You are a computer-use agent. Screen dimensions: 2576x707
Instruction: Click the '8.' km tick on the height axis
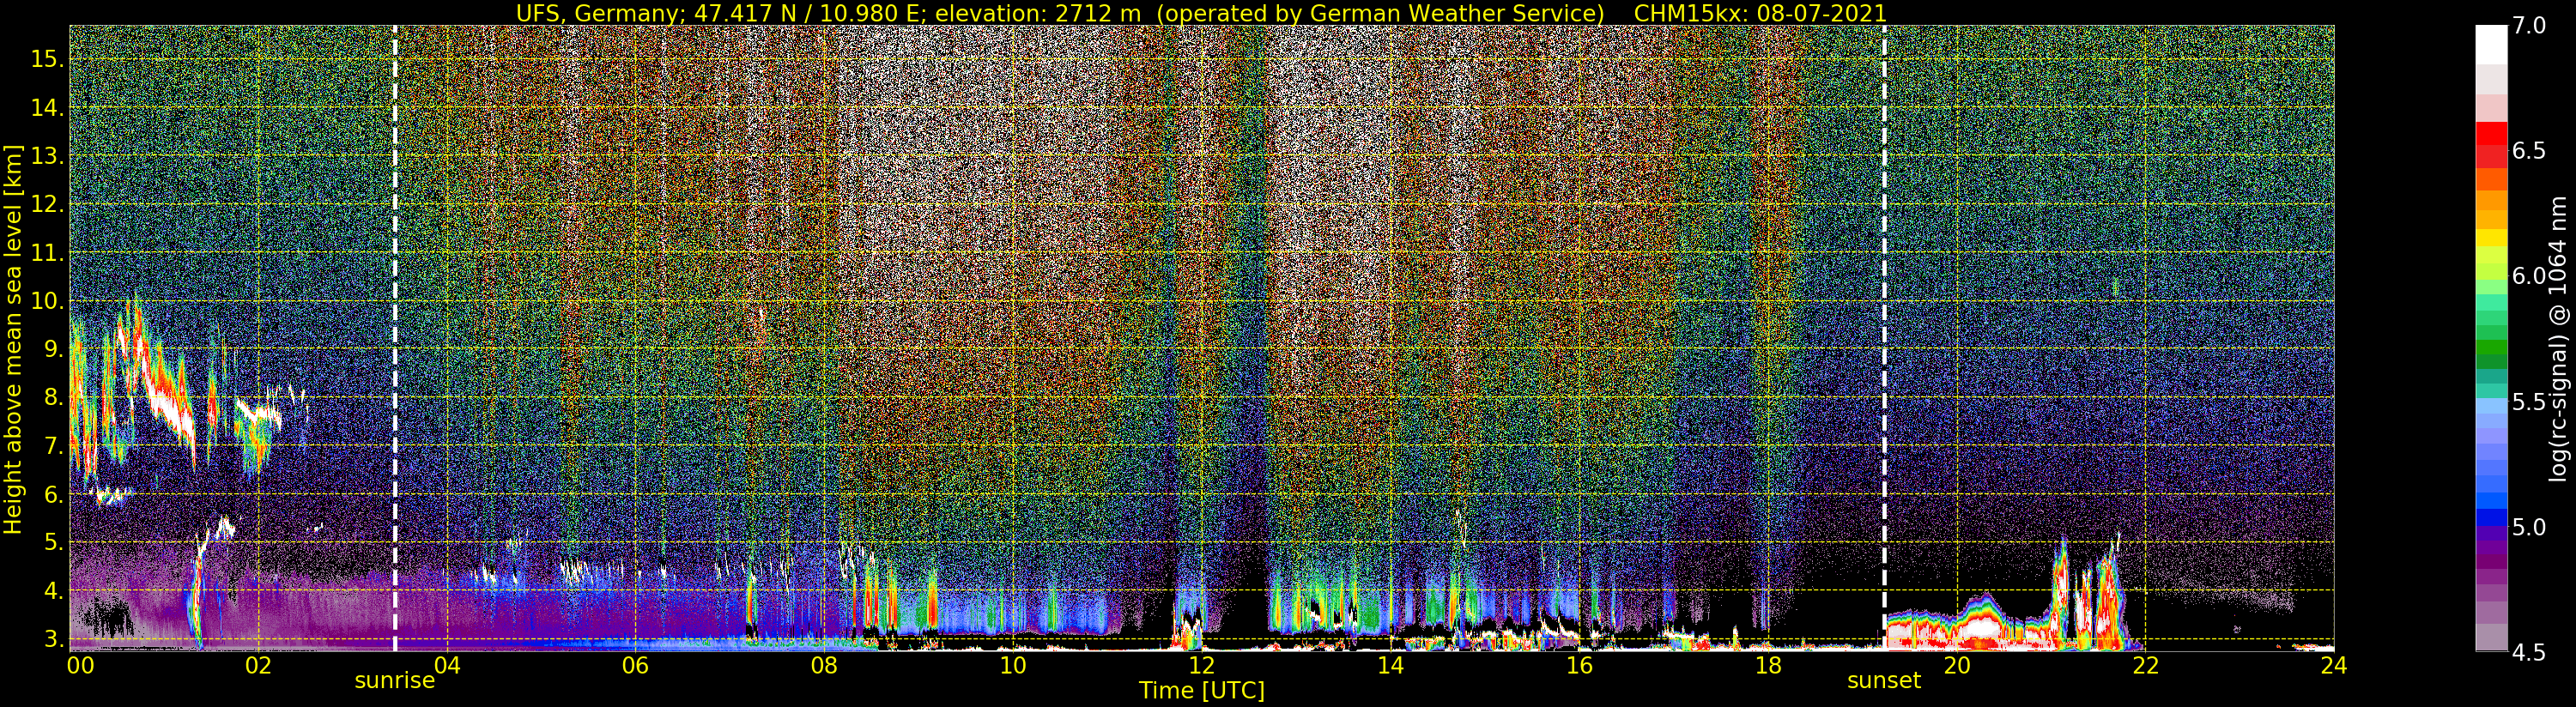pos(53,398)
